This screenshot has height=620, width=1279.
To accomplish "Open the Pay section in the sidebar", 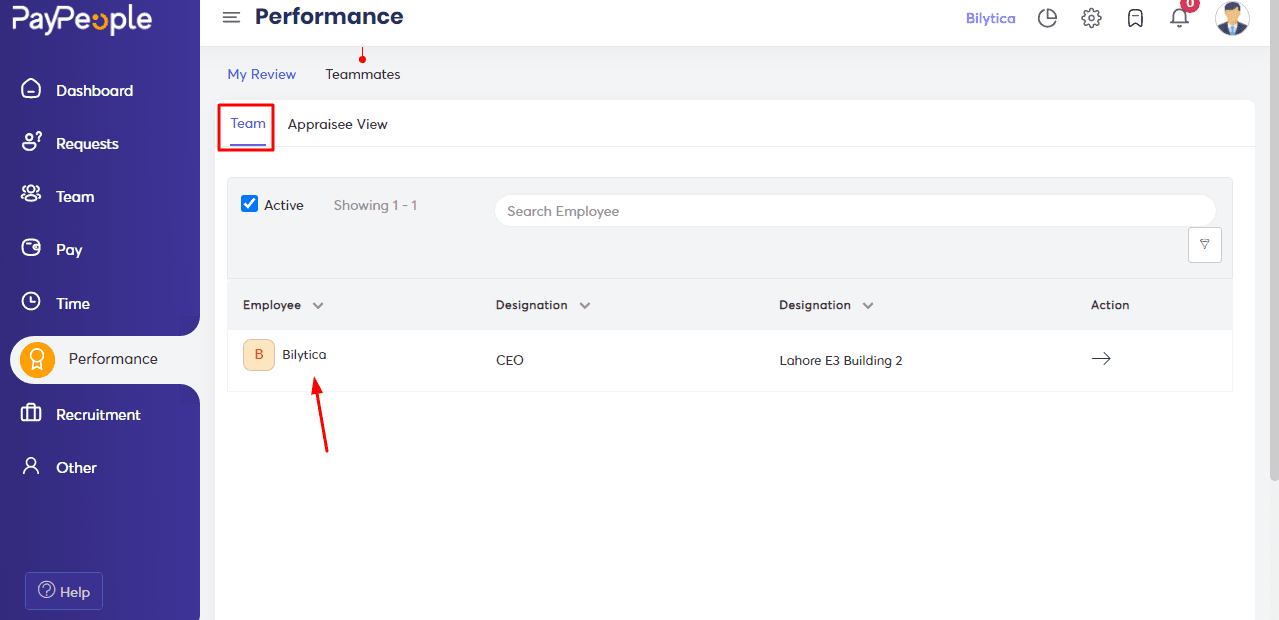I will coord(69,250).
